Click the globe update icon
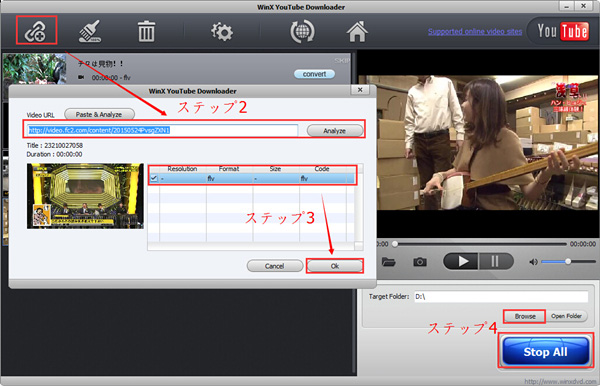Viewport: 600px width, 386px height. click(x=302, y=32)
